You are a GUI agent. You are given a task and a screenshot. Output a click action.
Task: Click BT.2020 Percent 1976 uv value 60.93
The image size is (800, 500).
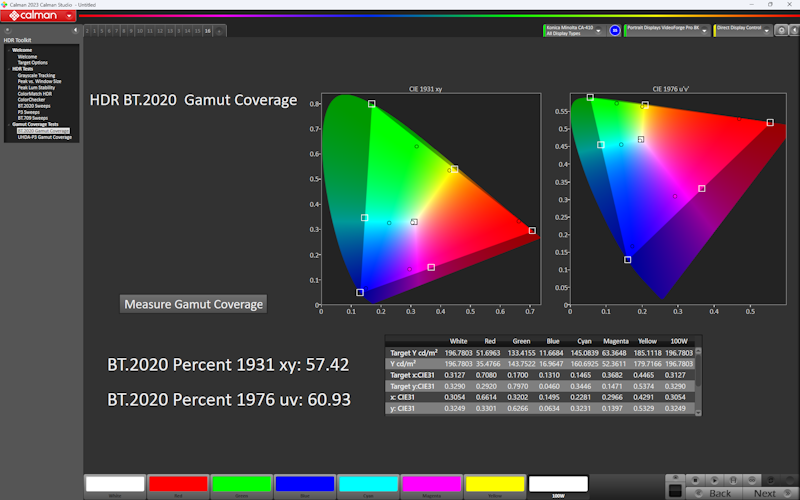(329, 399)
